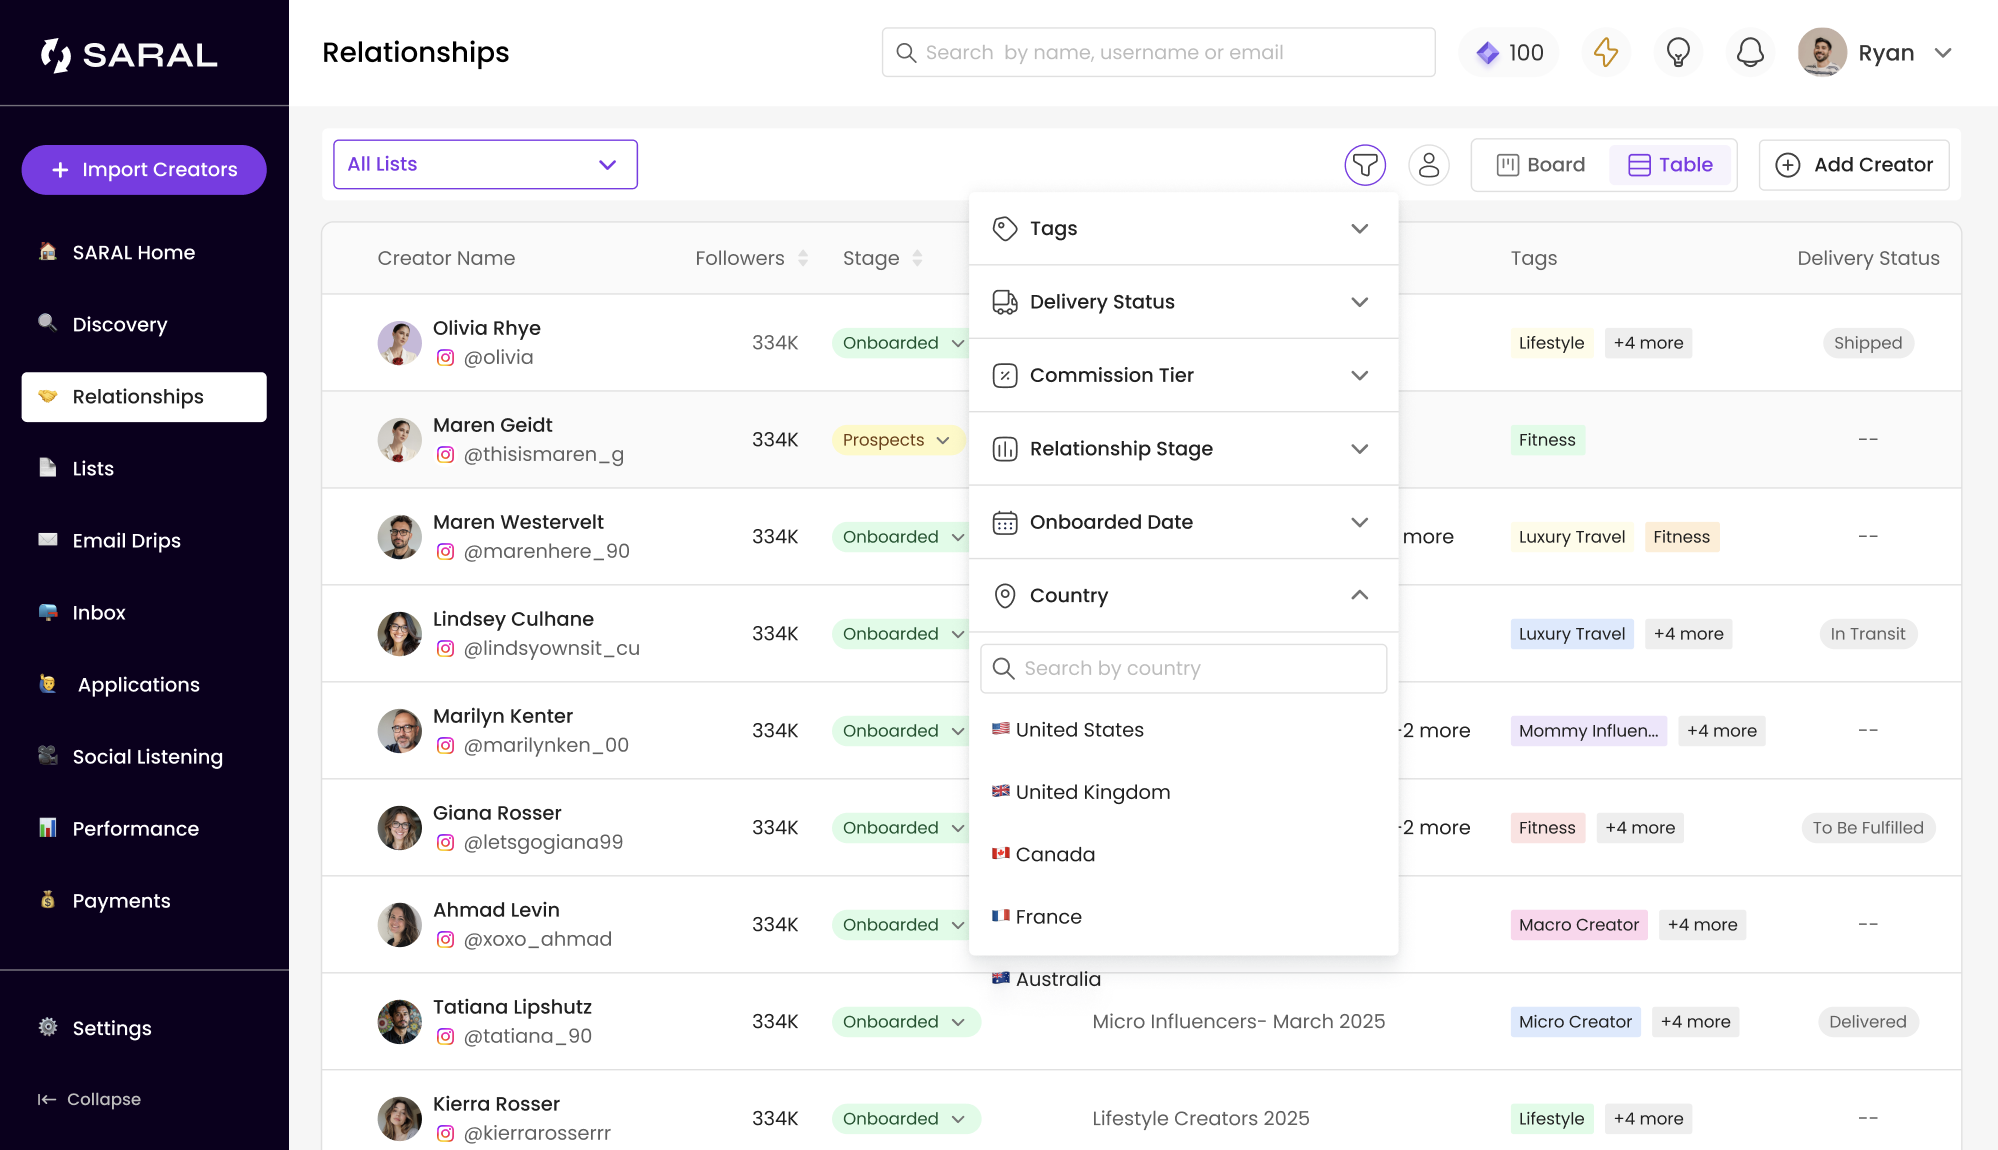The image size is (1998, 1150).
Task: Switch to Table view
Action: (1670, 165)
